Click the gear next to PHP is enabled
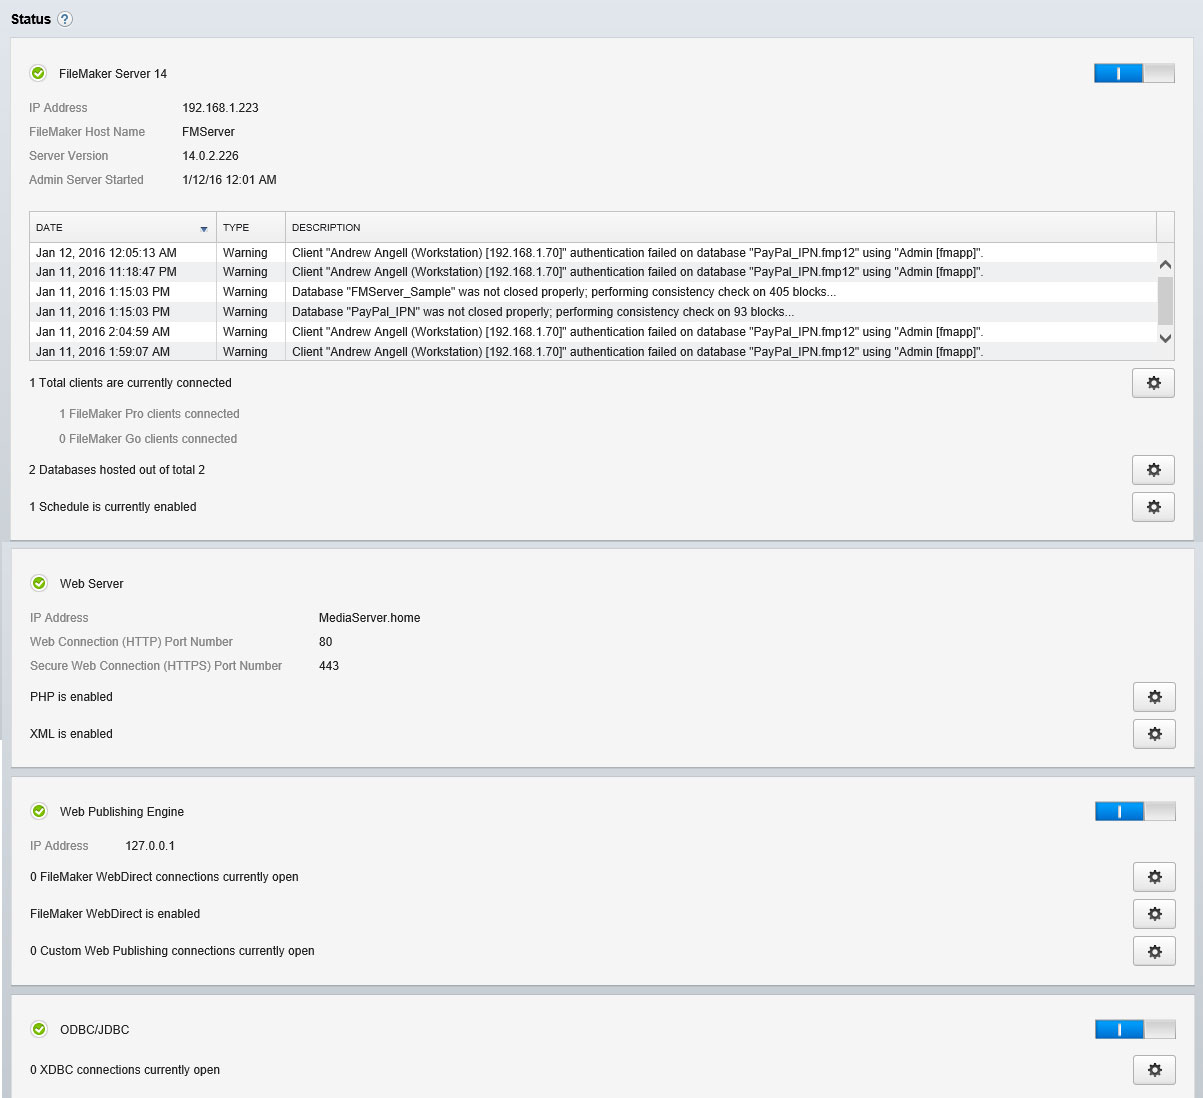1203x1098 pixels. (x=1154, y=697)
